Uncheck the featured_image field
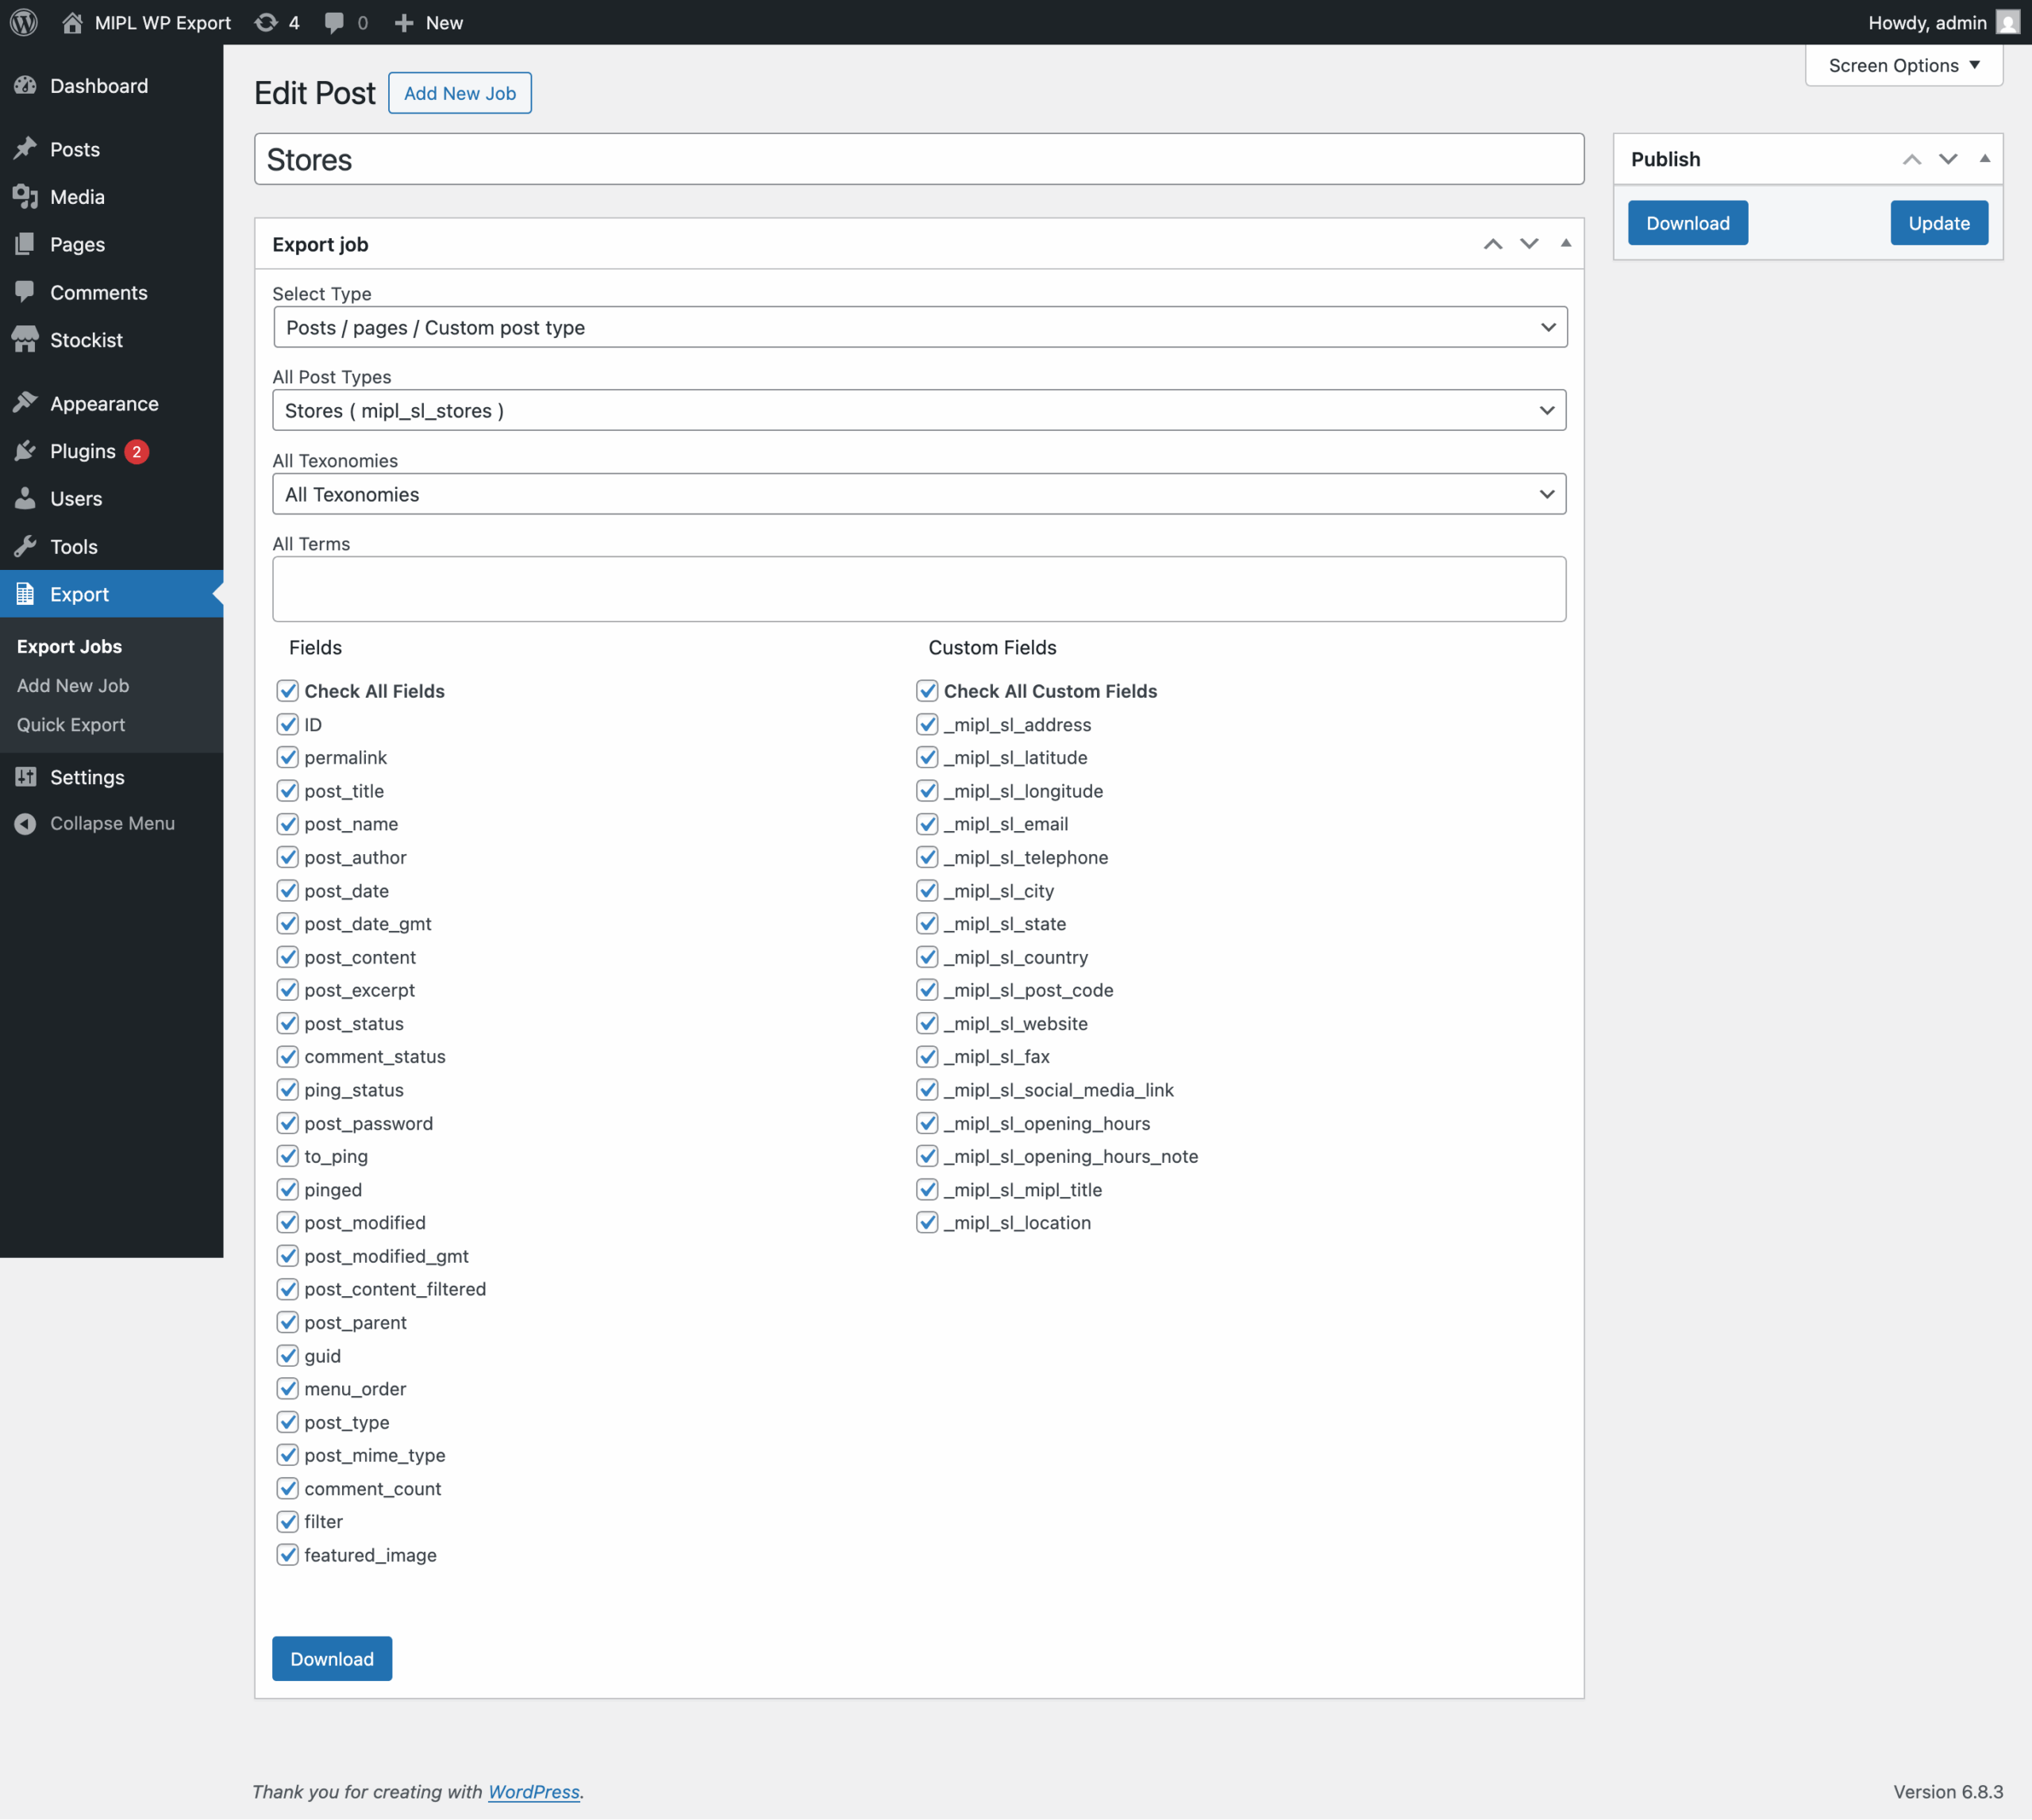The width and height of the screenshot is (2032, 1820). pyautogui.click(x=288, y=1555)
